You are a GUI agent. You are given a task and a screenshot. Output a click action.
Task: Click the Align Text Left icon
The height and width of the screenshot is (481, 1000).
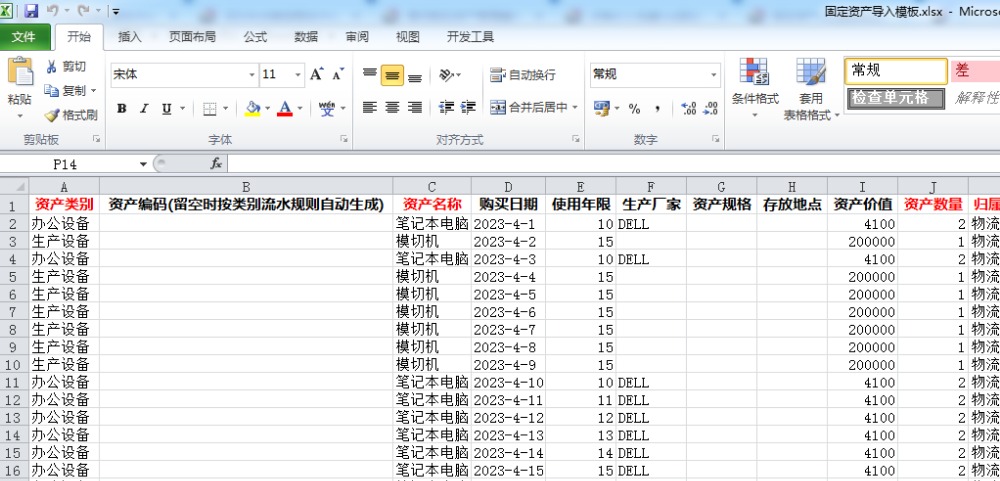tap(370, 108)
